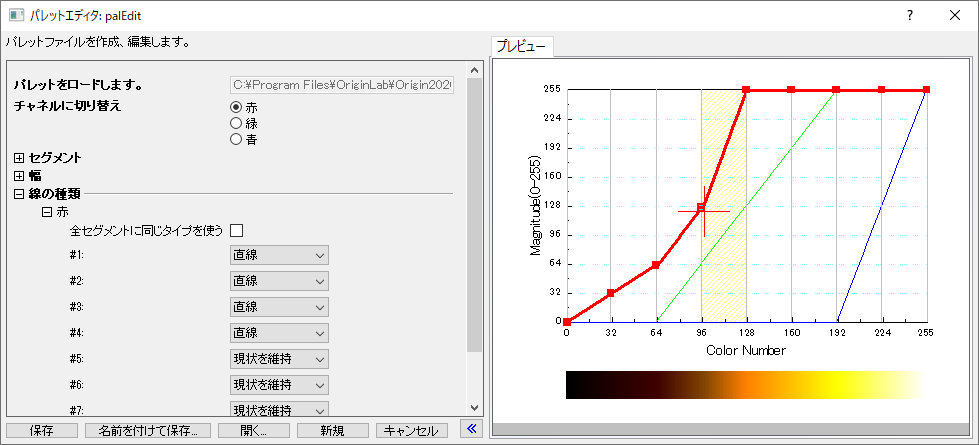Click the help question mark button
The height and width of the screenshot is (445, 979).
click(x=911, y=16)
